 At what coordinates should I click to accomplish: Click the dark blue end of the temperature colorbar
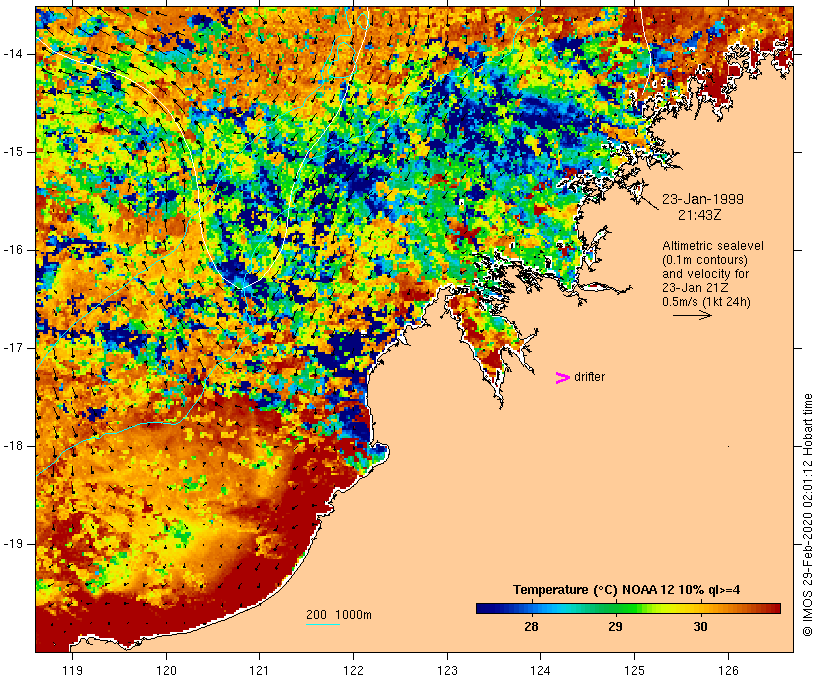point(484,608)
